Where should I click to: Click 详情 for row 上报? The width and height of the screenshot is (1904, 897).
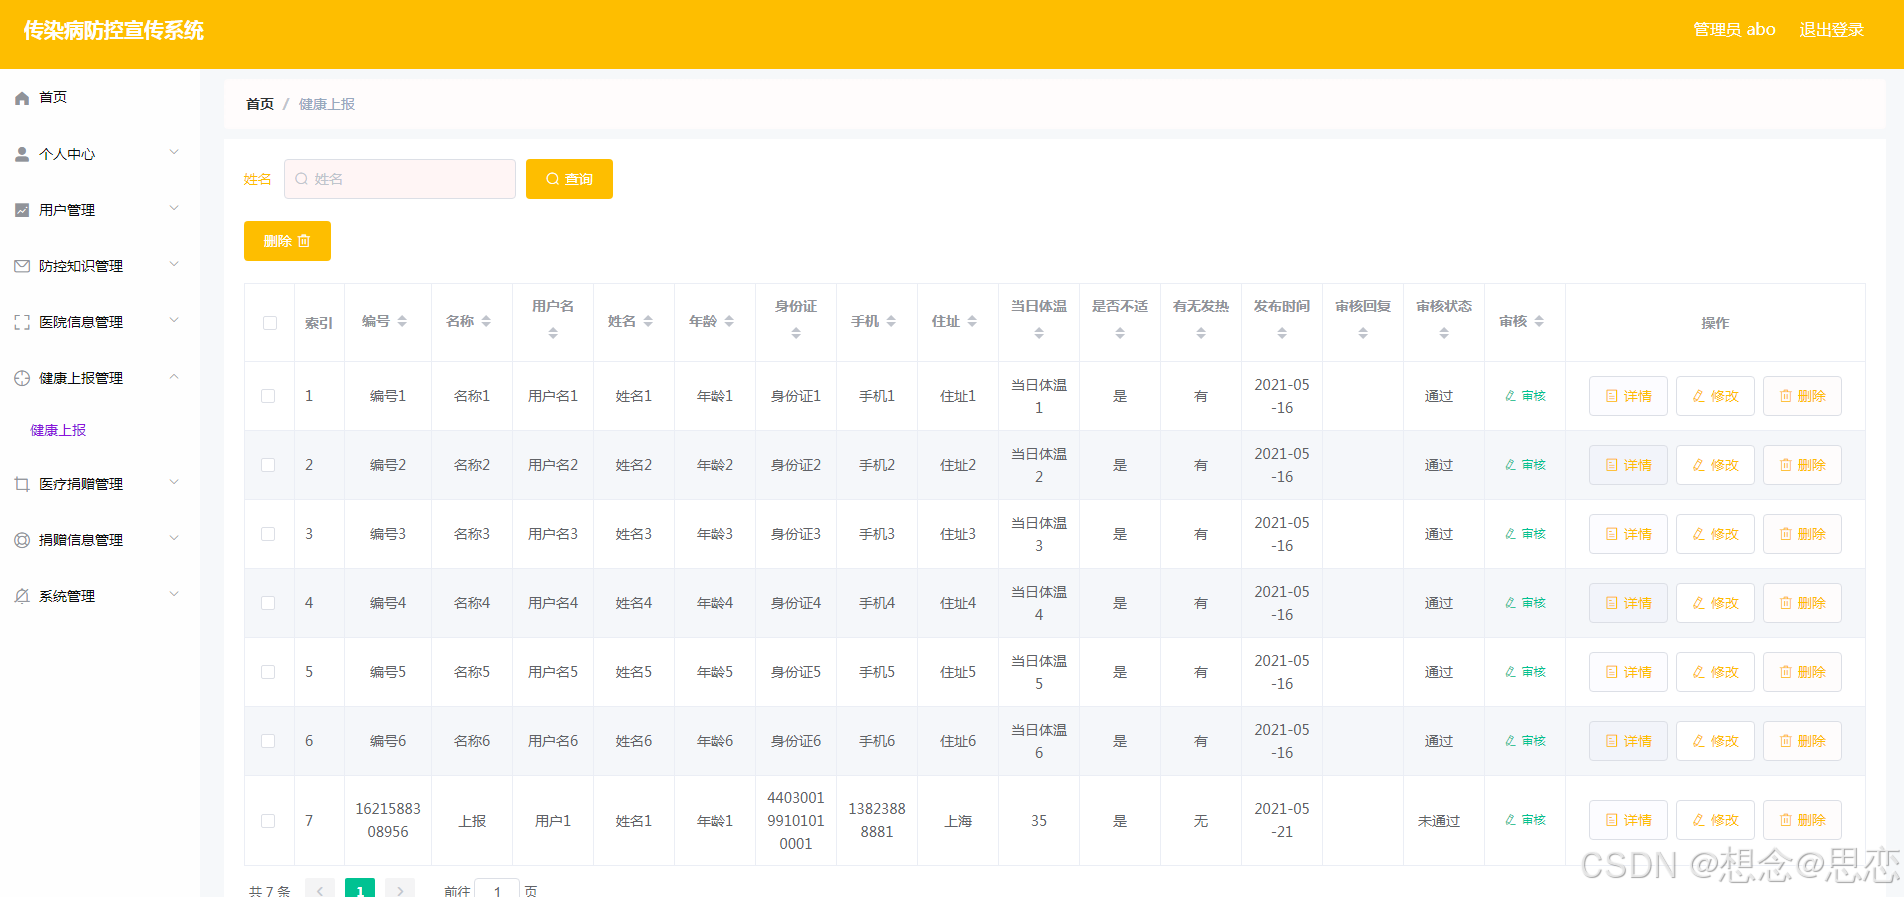pyautogui.click(x=1628, y=820)
